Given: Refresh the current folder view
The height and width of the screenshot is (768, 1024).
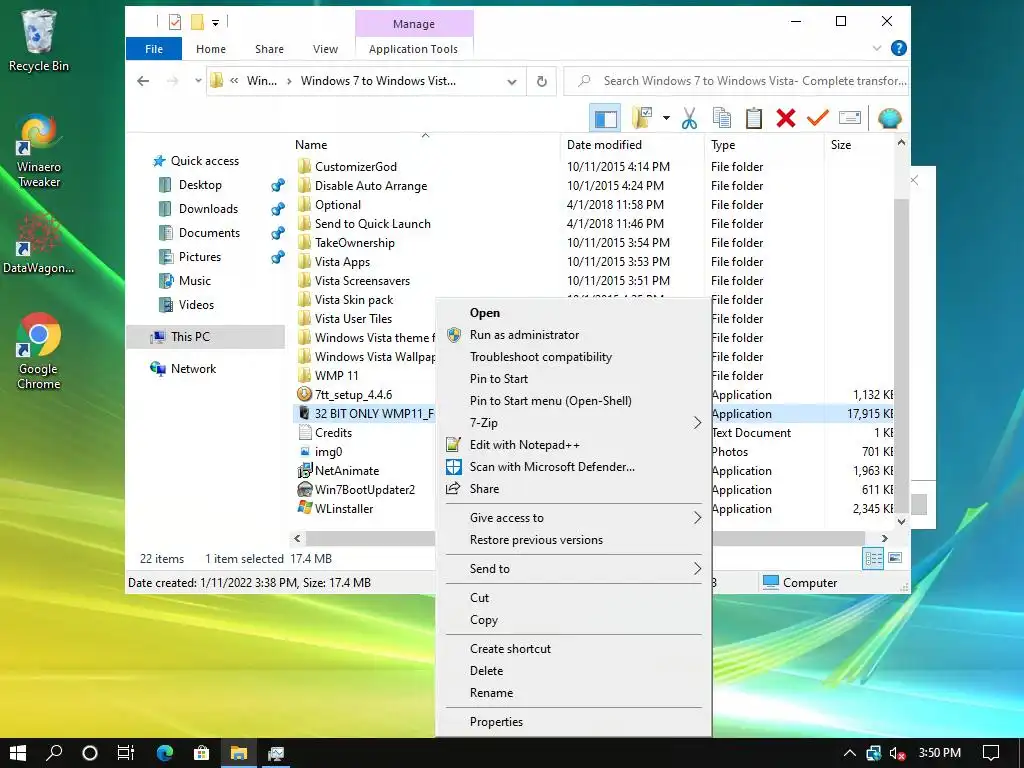Looking at the screenshot, I should [541, 81].
